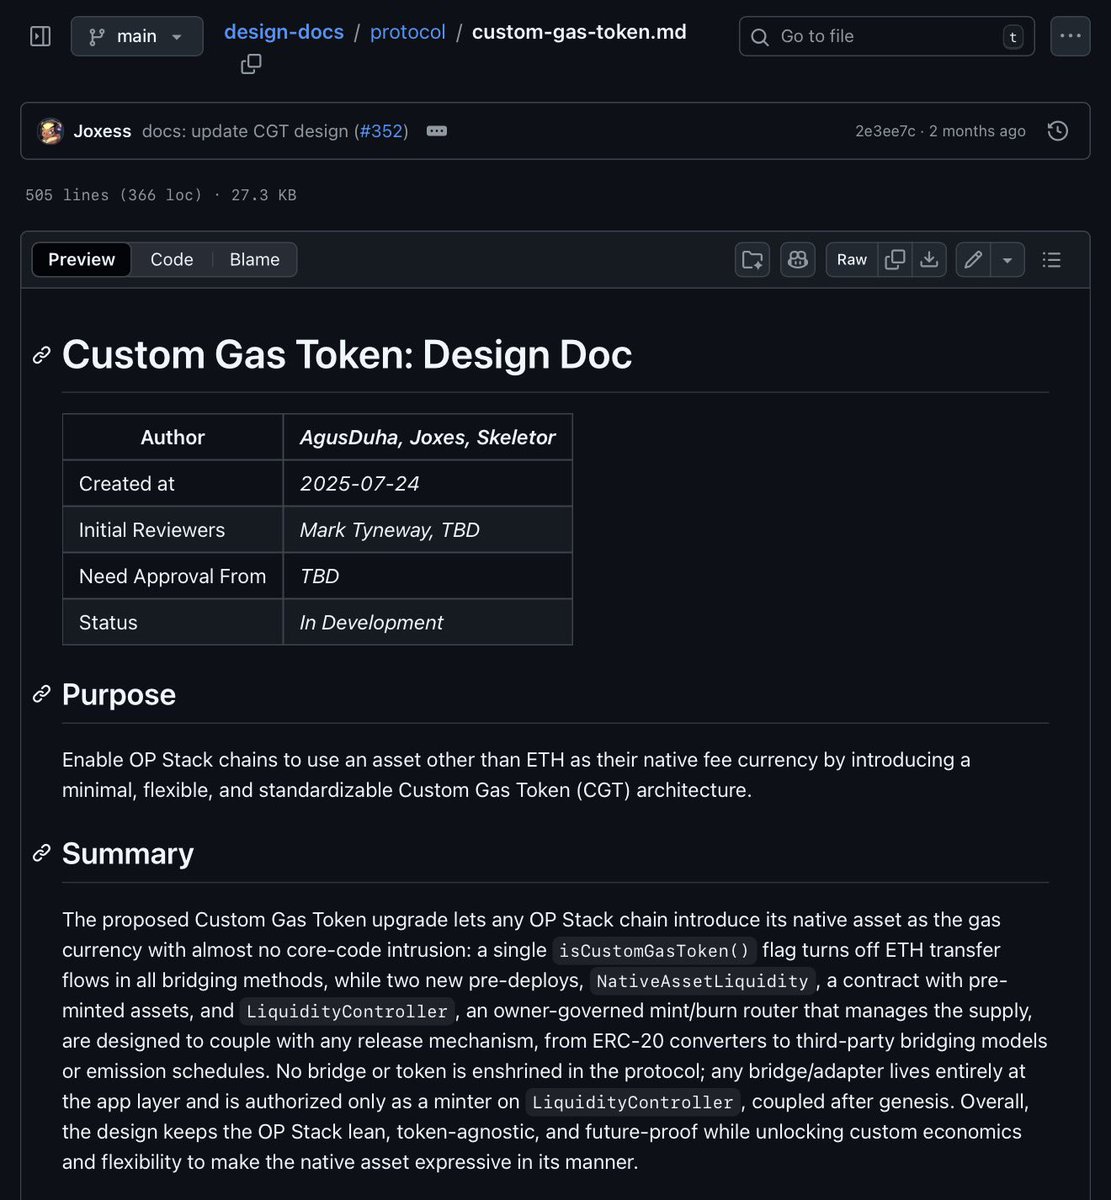This screenshot has height=1200, width=1111.
Task: Select the 'Need Approval From' table cell
Action: pyautogui.click(x=173, y=576)
